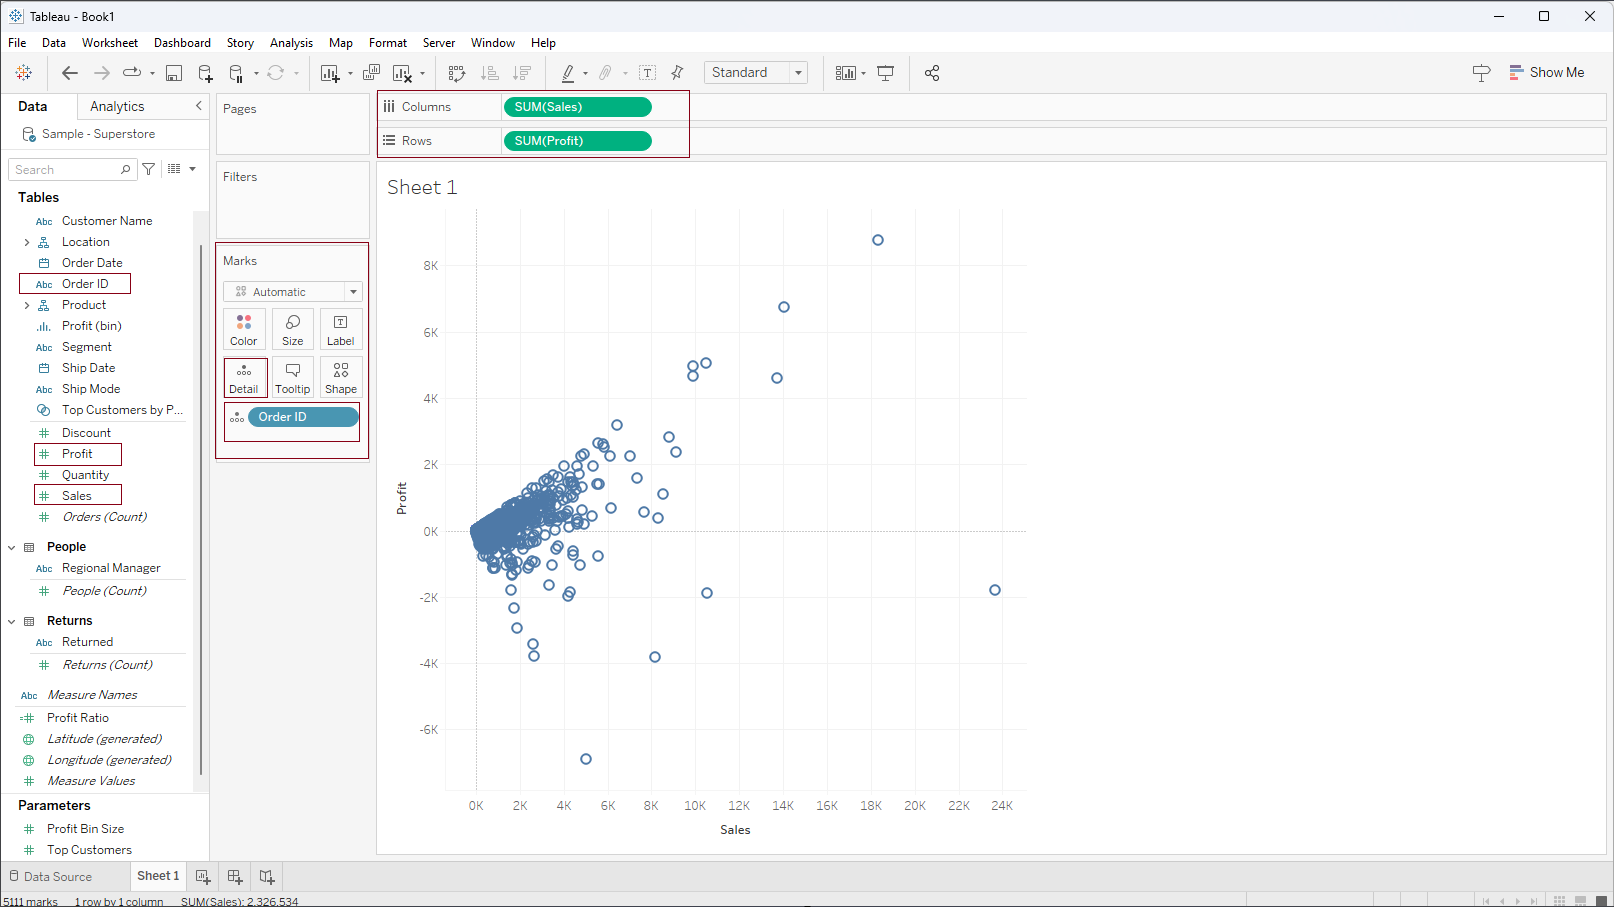This screenshot has height=907, width=1614.
Task: Click the New Dashboard tab icon
Action: [235, 877]
